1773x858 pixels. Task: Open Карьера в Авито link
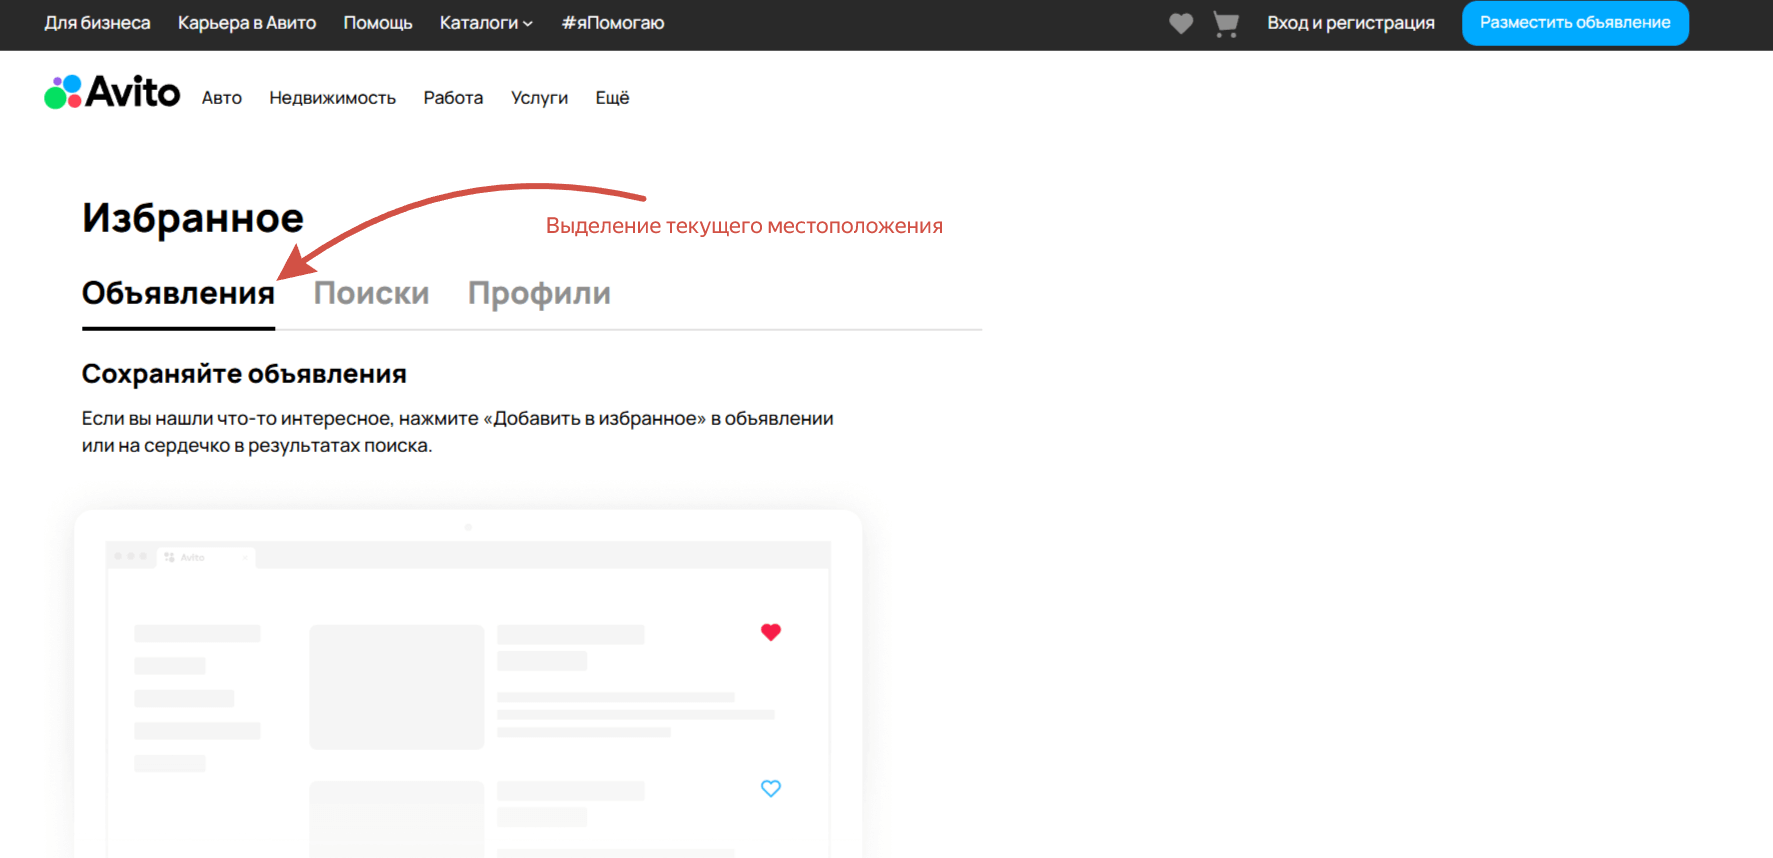247,23
